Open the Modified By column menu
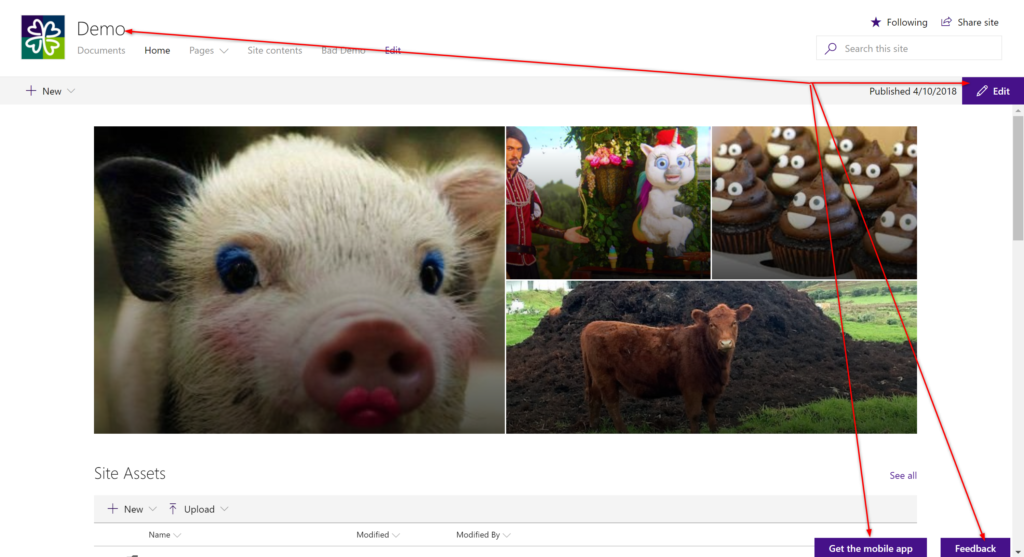This screenshot has width=1024, height=557. point(483,535)
